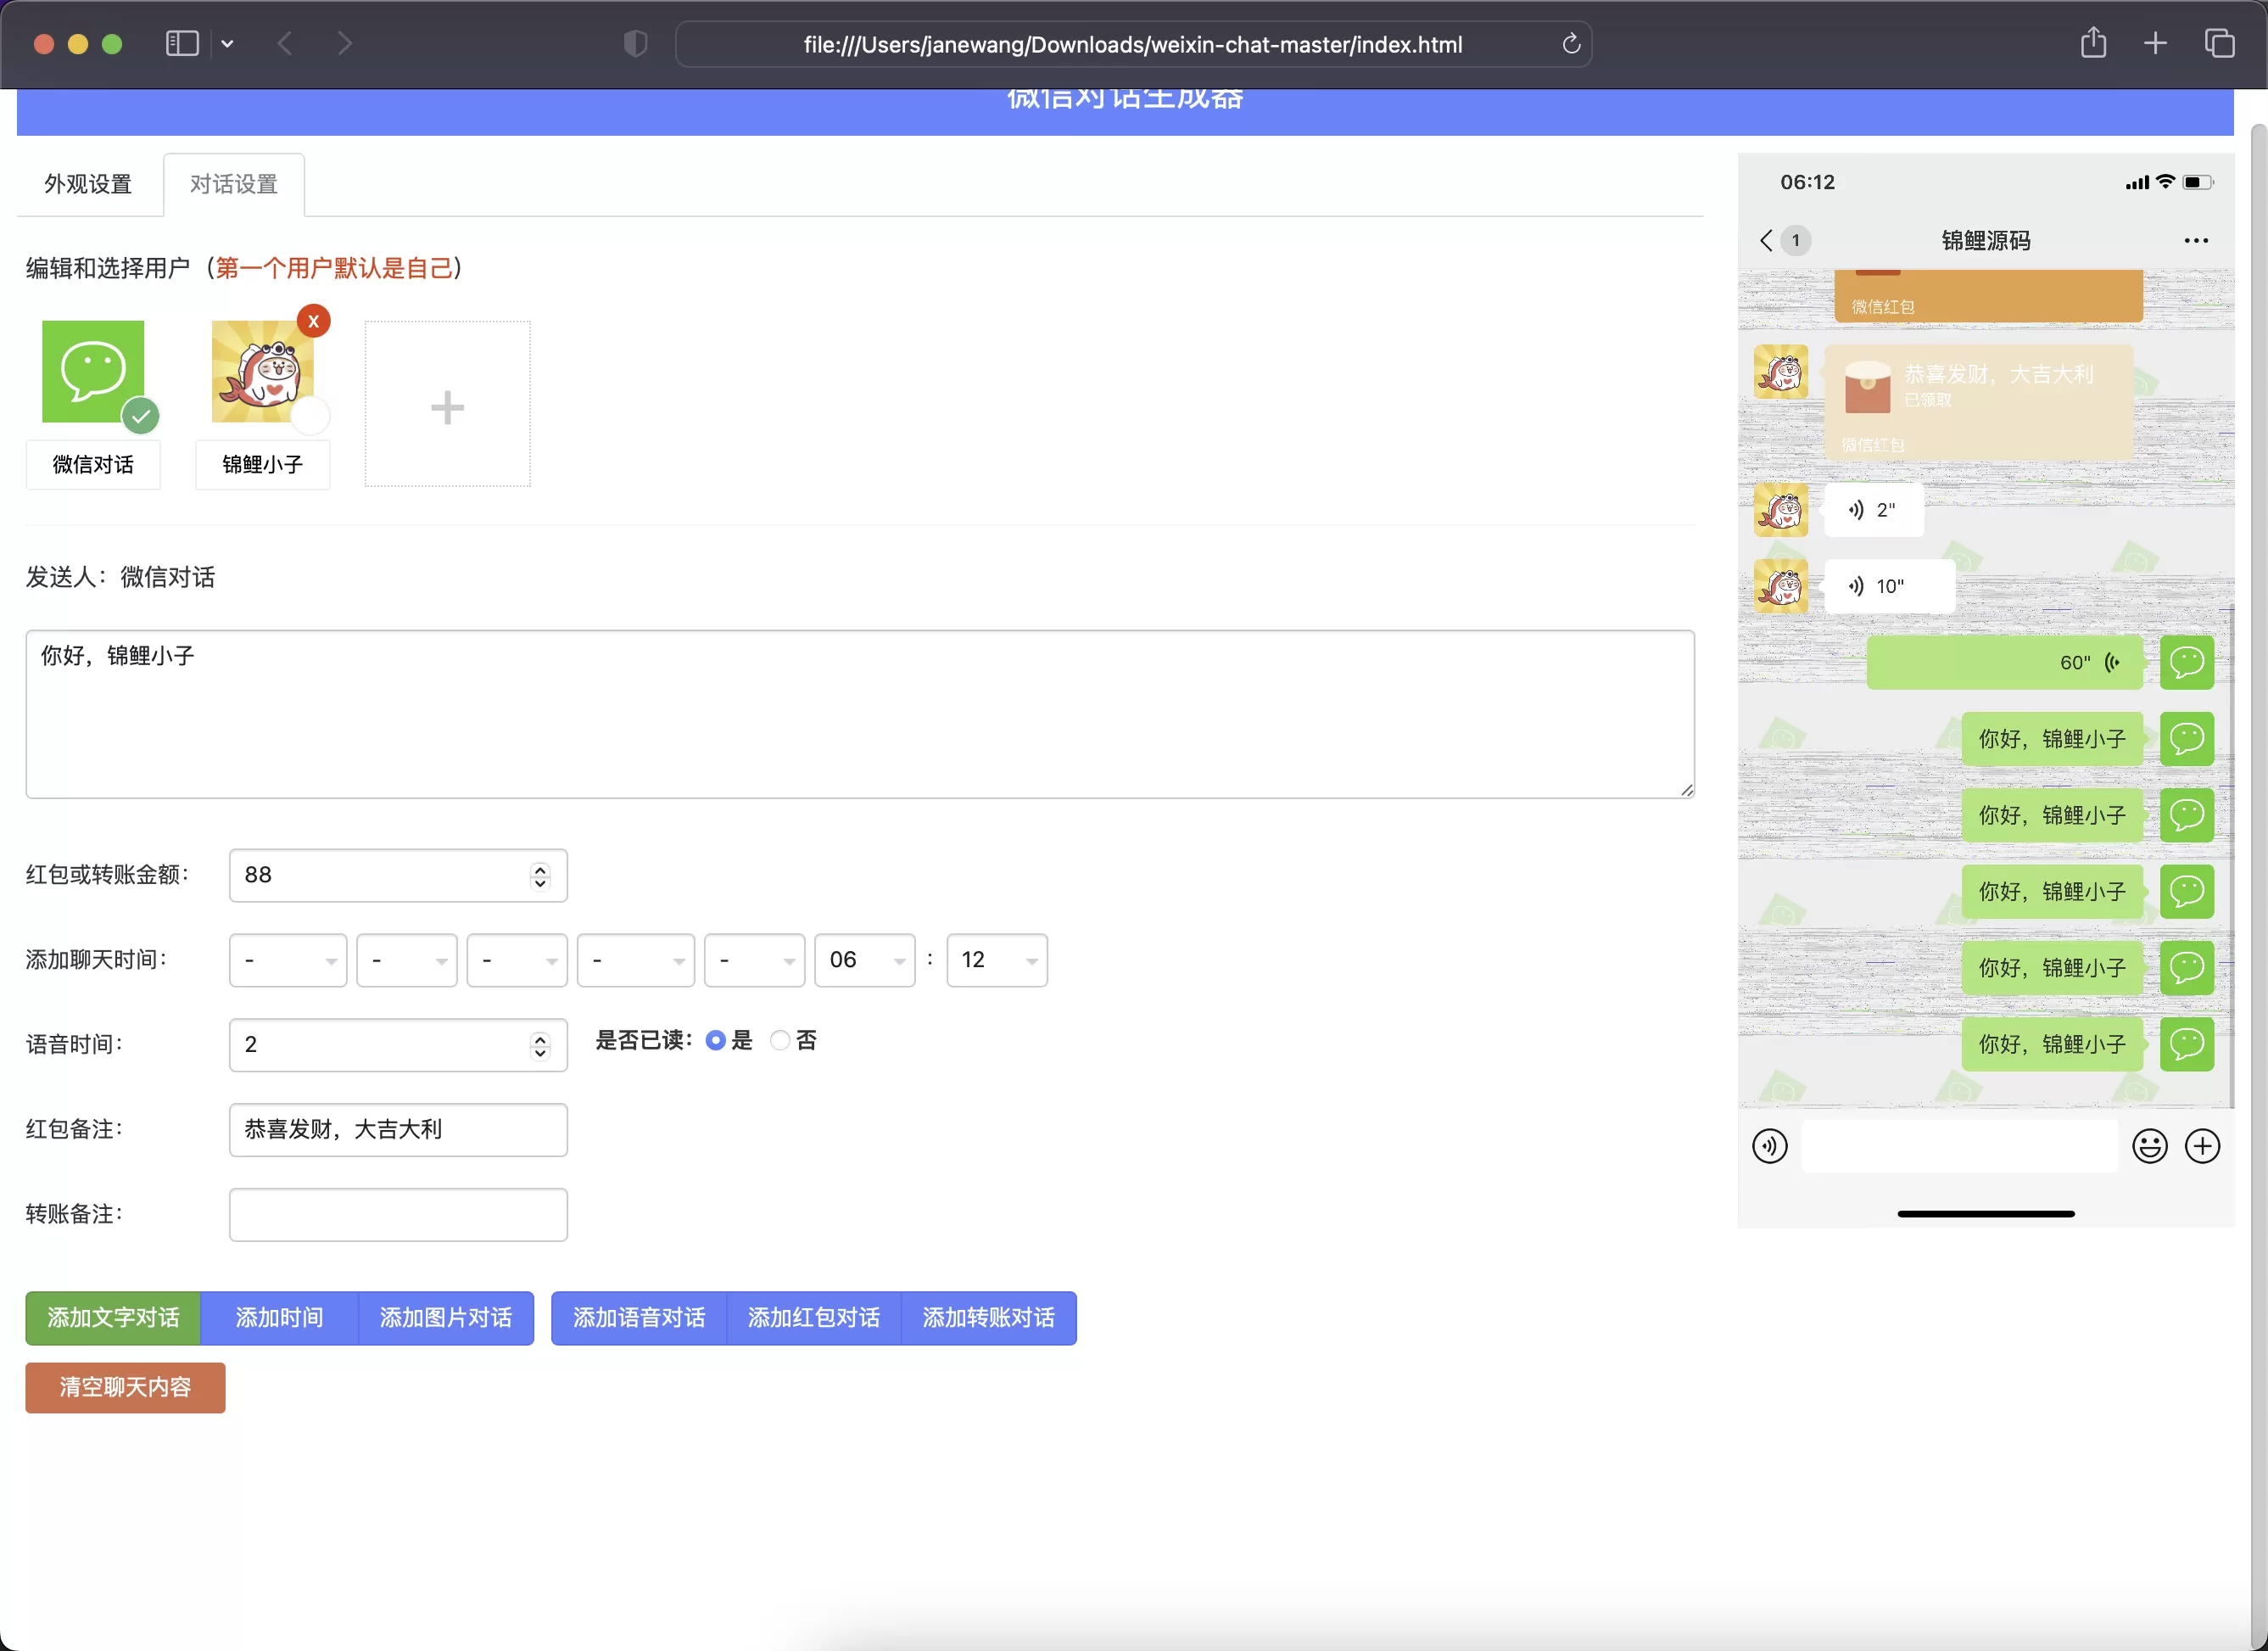This screenshot has width=2268, height=1651.
Task: Tap the avatar beside the red packet message
Action: coord(1781,372)
